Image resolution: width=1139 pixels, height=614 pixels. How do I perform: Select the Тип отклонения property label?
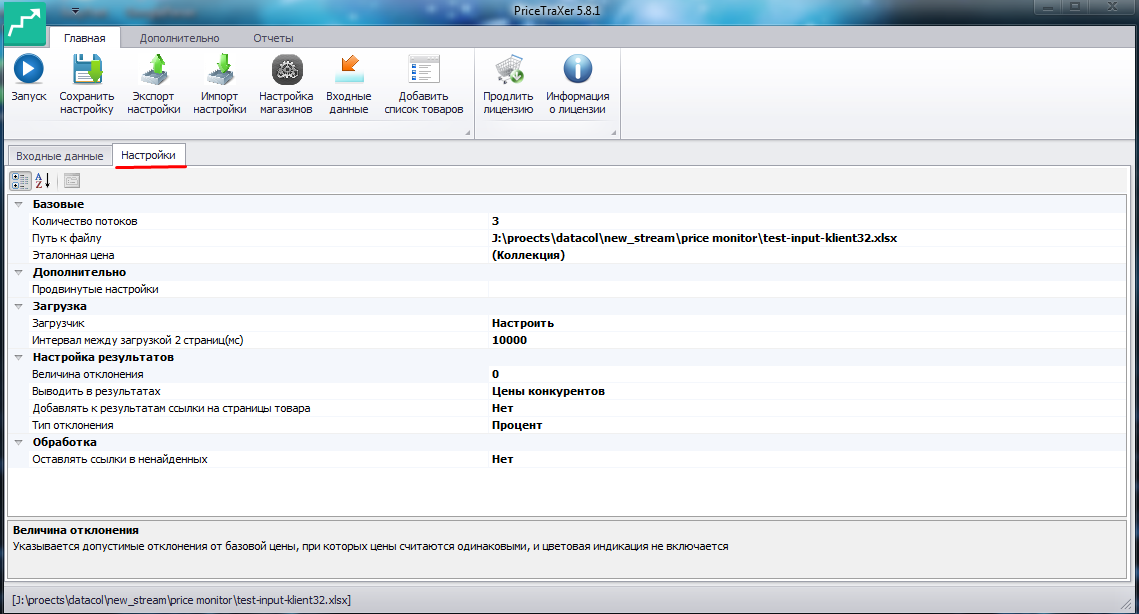click(x=73, y=425)
